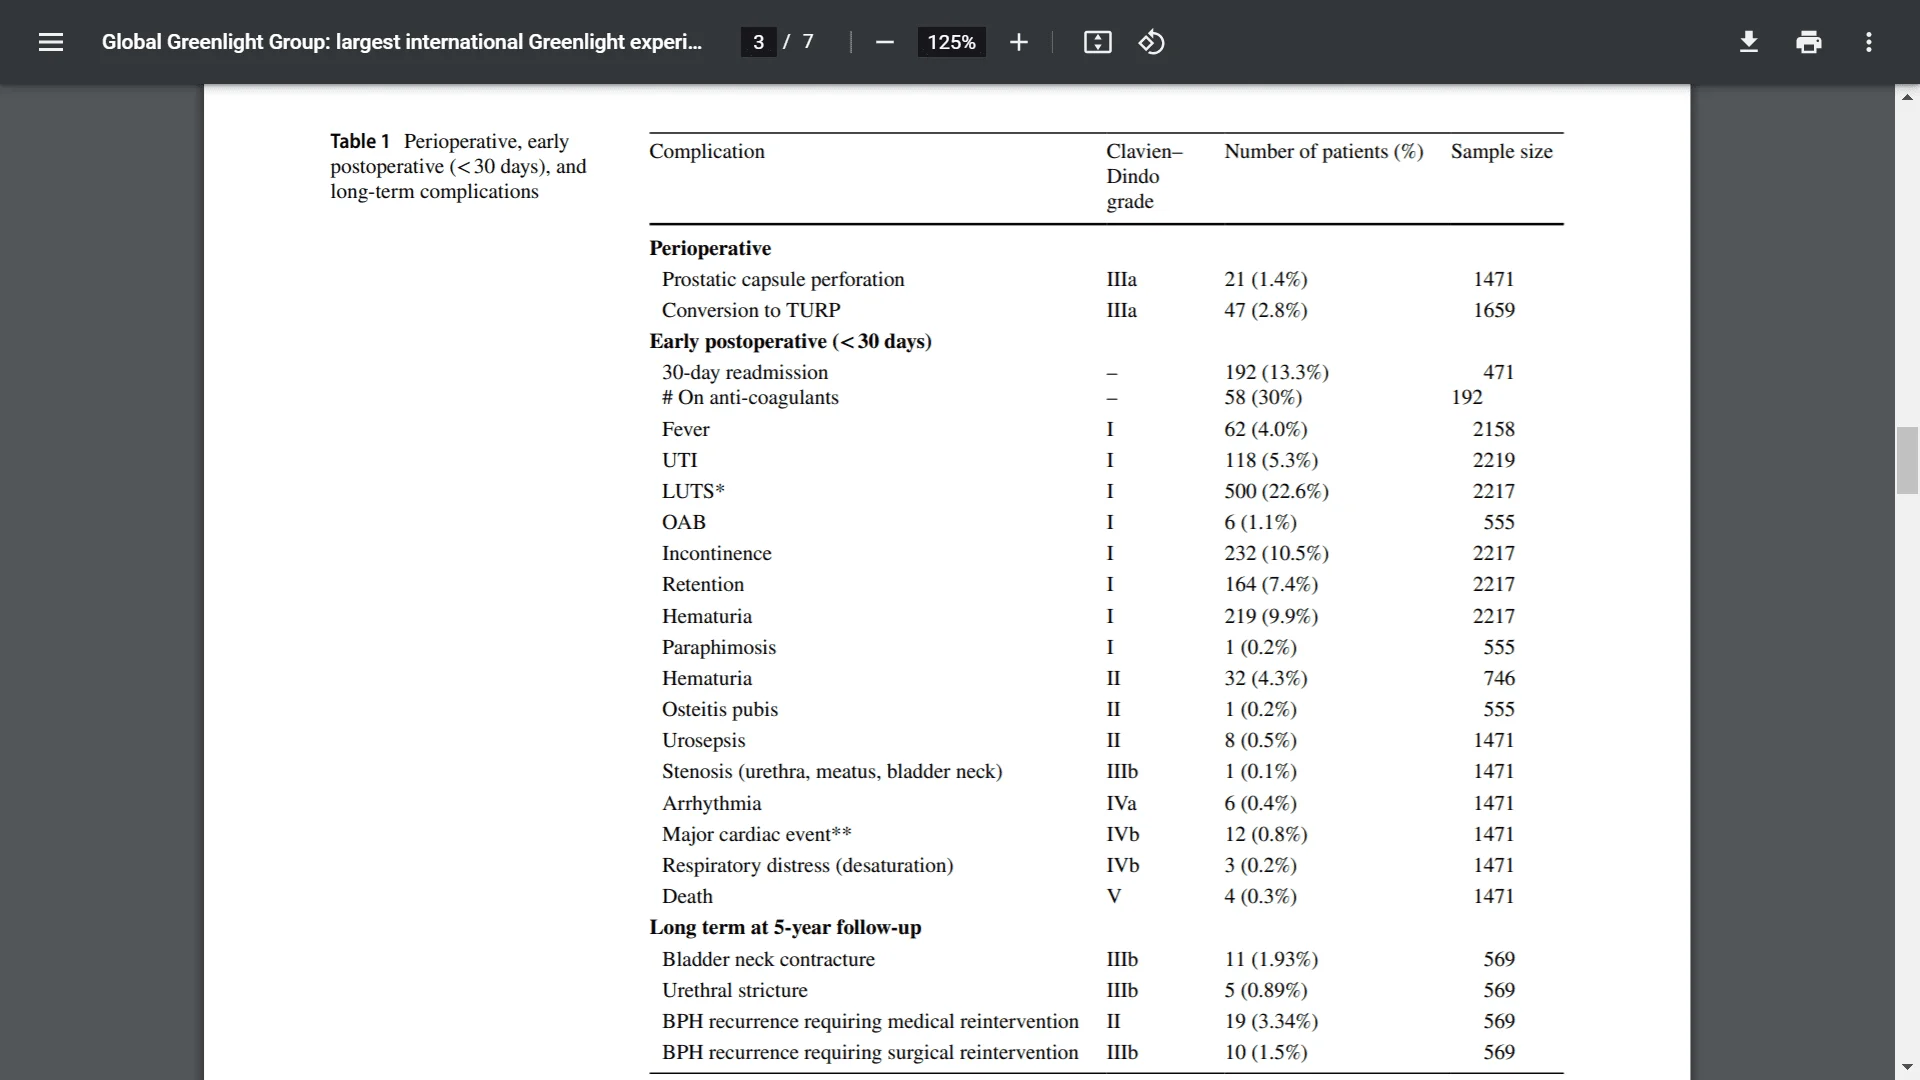The width and height of the screenshot is (1920, 1080).
Task: Click the '232 (10.5%)' incontinence value
Action: point(1277,553)
